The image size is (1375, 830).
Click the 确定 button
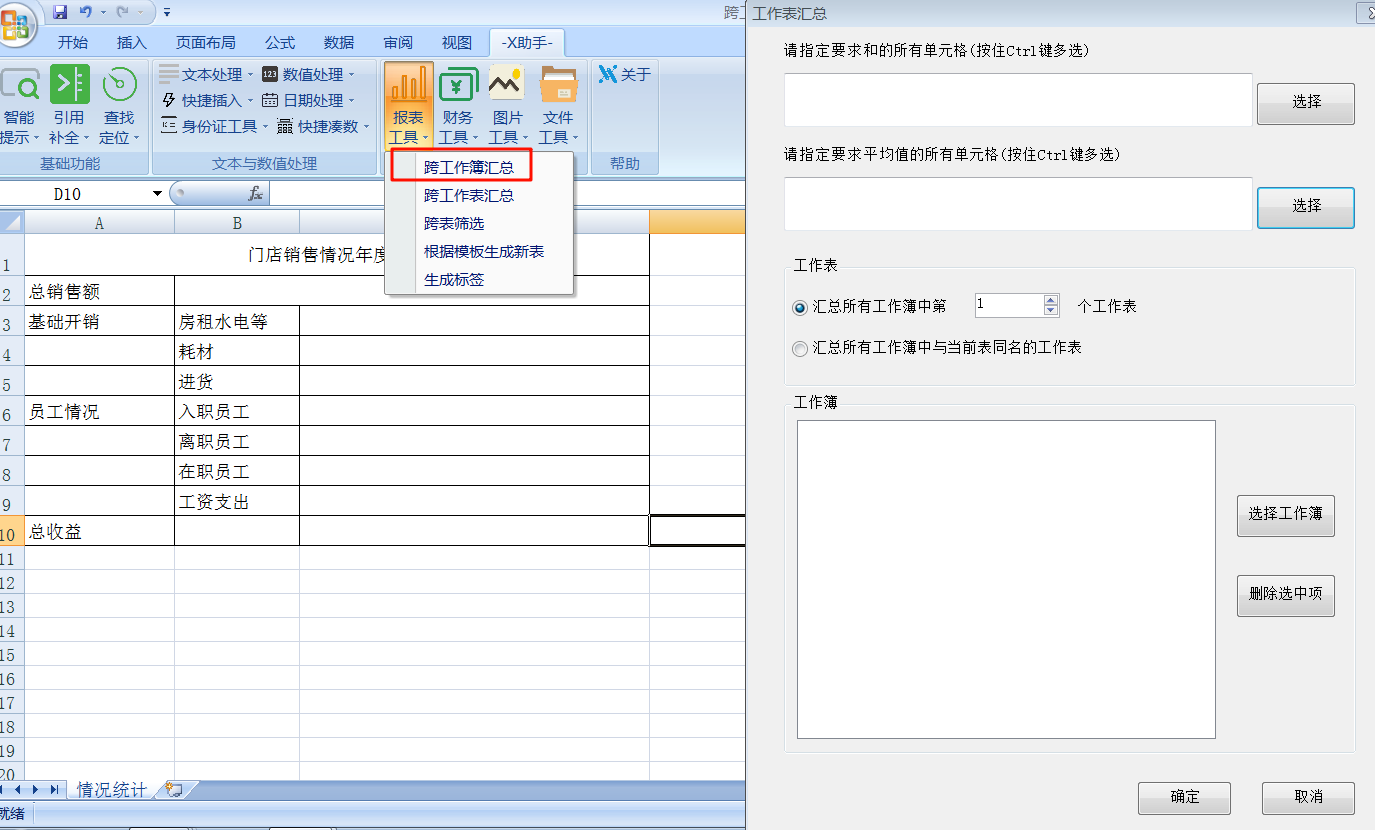tap(1184, 797)
